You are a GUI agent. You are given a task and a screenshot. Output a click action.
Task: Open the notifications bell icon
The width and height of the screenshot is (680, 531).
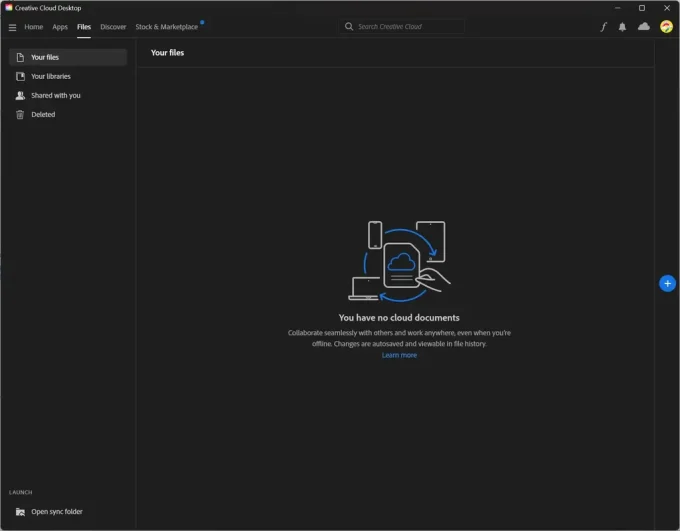(x=622, y=27)
